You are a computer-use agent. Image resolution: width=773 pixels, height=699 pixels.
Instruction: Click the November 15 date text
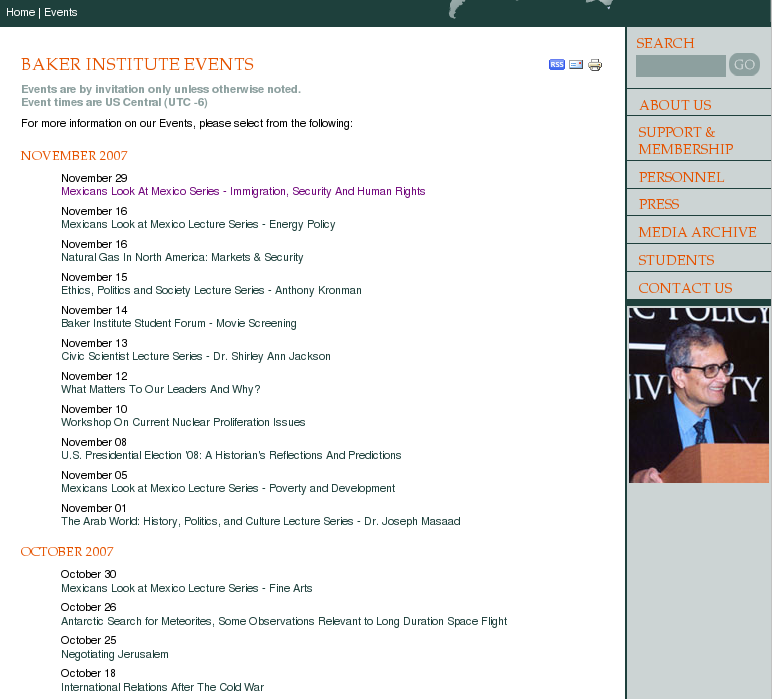point(94,277)
